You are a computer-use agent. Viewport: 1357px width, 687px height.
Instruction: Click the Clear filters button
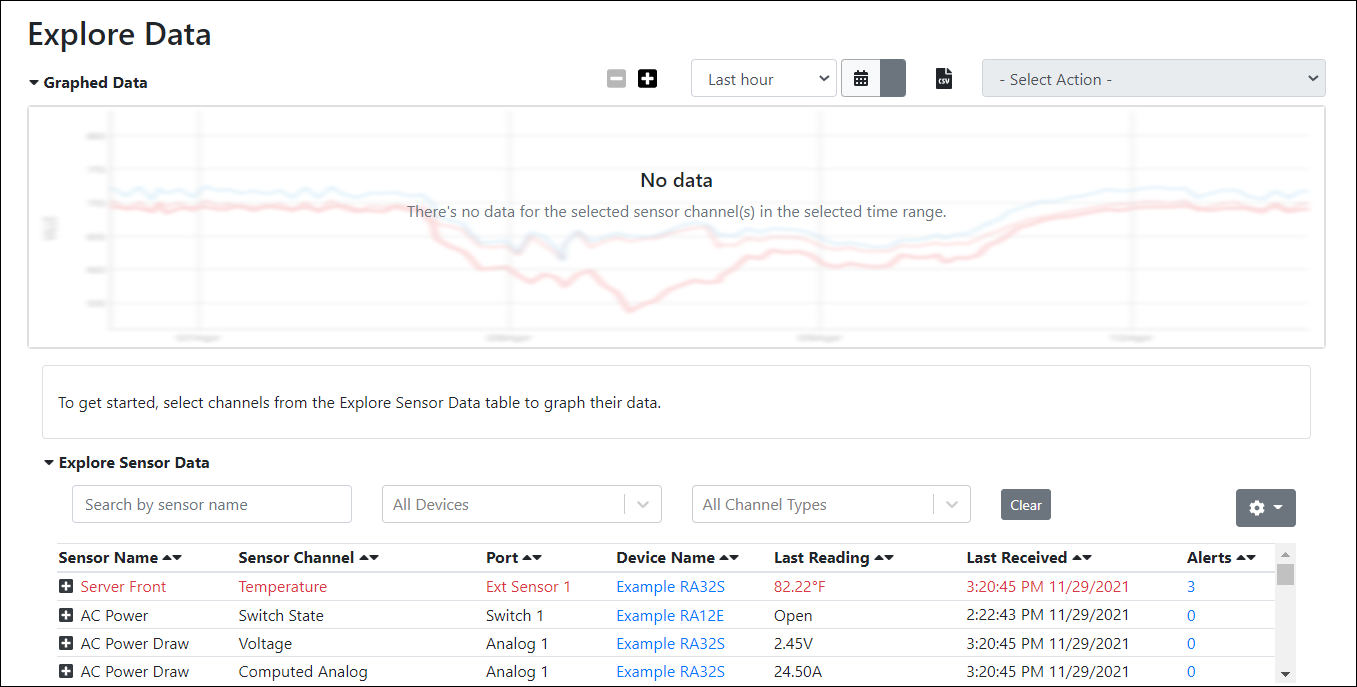pos(1025,505)
